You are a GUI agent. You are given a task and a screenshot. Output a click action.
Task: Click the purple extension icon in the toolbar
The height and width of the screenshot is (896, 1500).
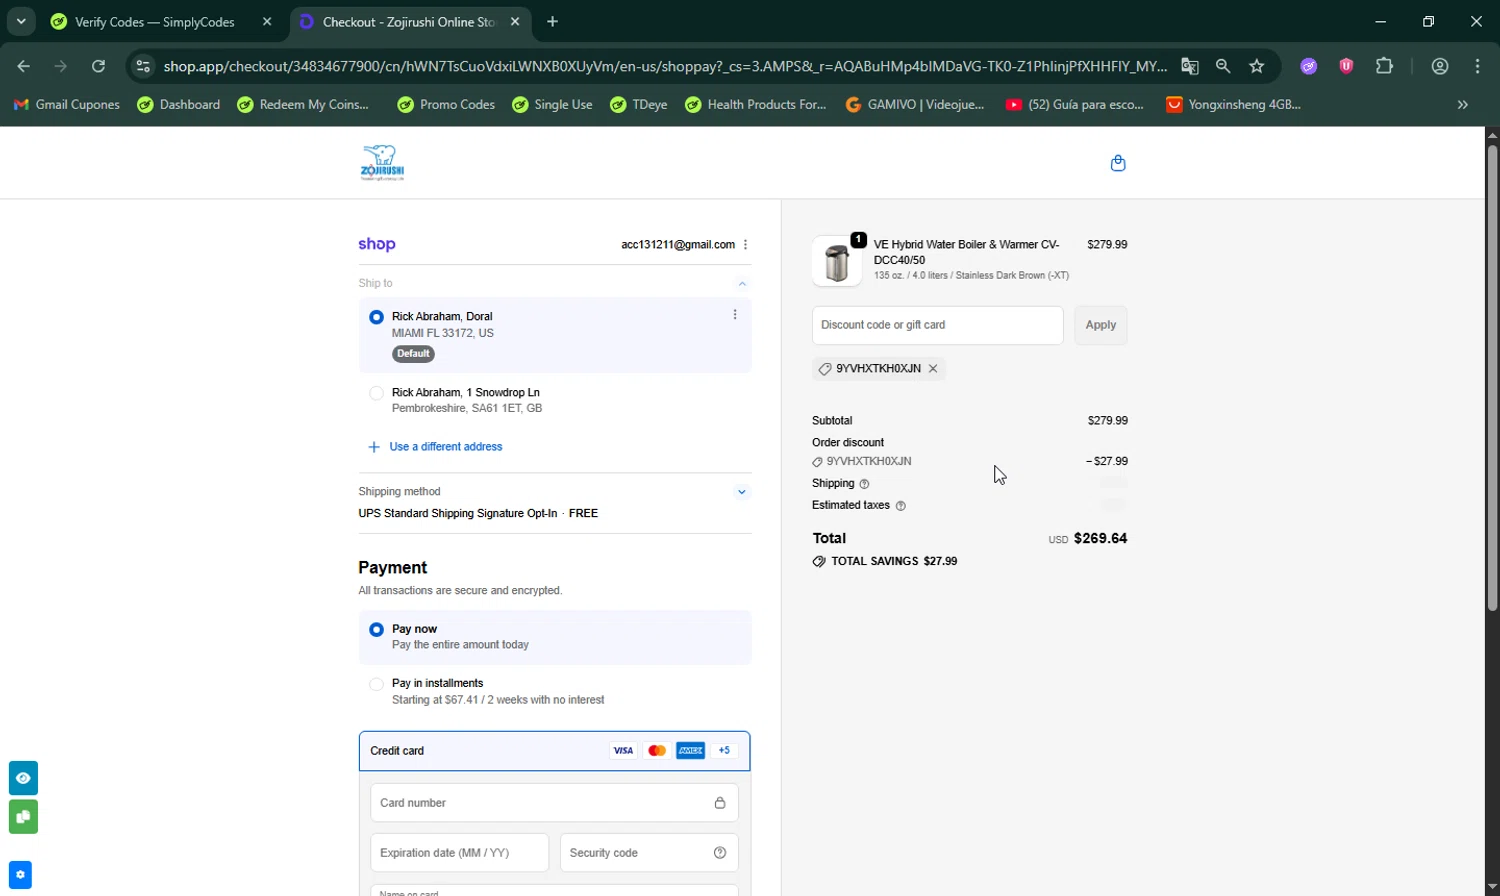coord(1309,66)
